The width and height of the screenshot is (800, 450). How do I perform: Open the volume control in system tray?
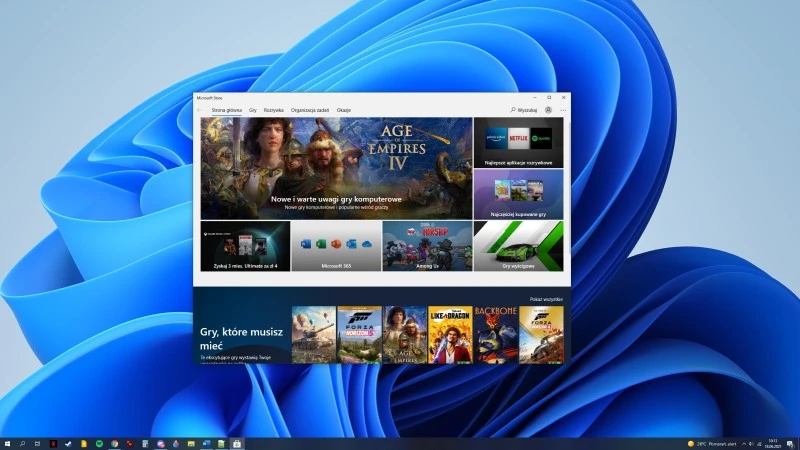point(751,444)
